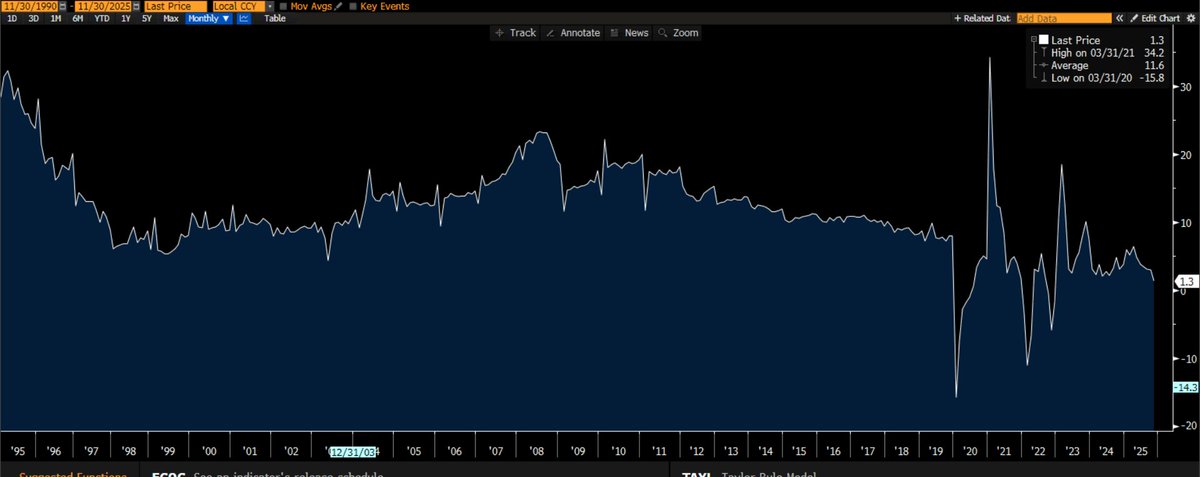The width and height of the screenshot is (1200, 477).
Task: Click the '08 year label on axis
Action: click(x=539, y=452)
